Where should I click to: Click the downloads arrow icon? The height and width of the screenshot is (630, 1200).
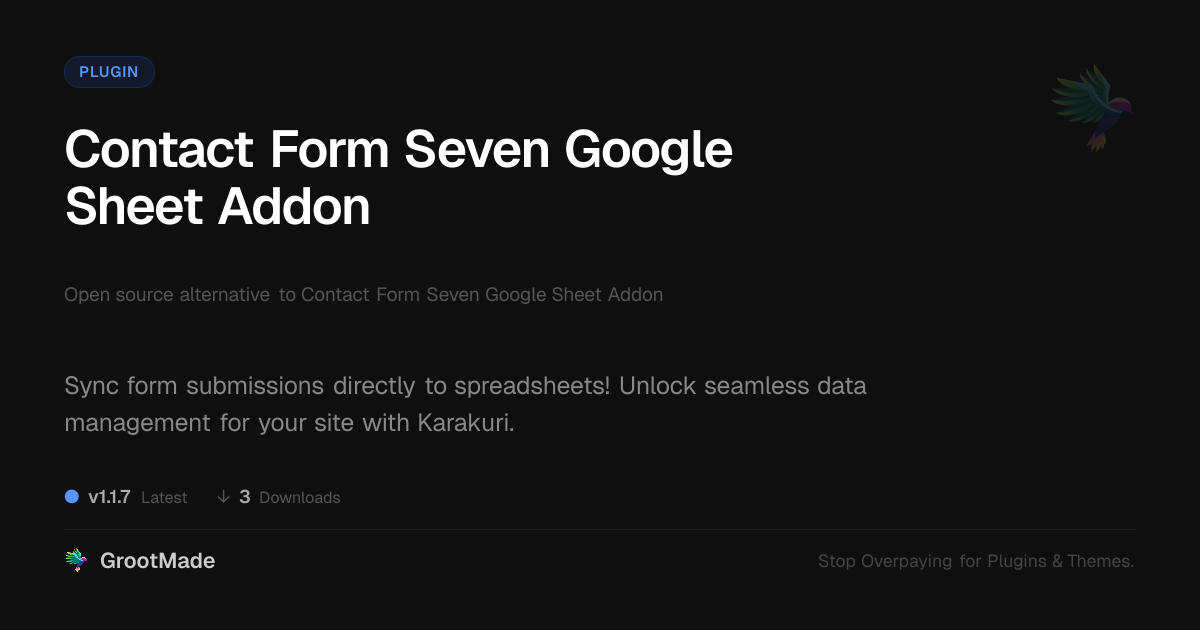(x=223, y=497)
